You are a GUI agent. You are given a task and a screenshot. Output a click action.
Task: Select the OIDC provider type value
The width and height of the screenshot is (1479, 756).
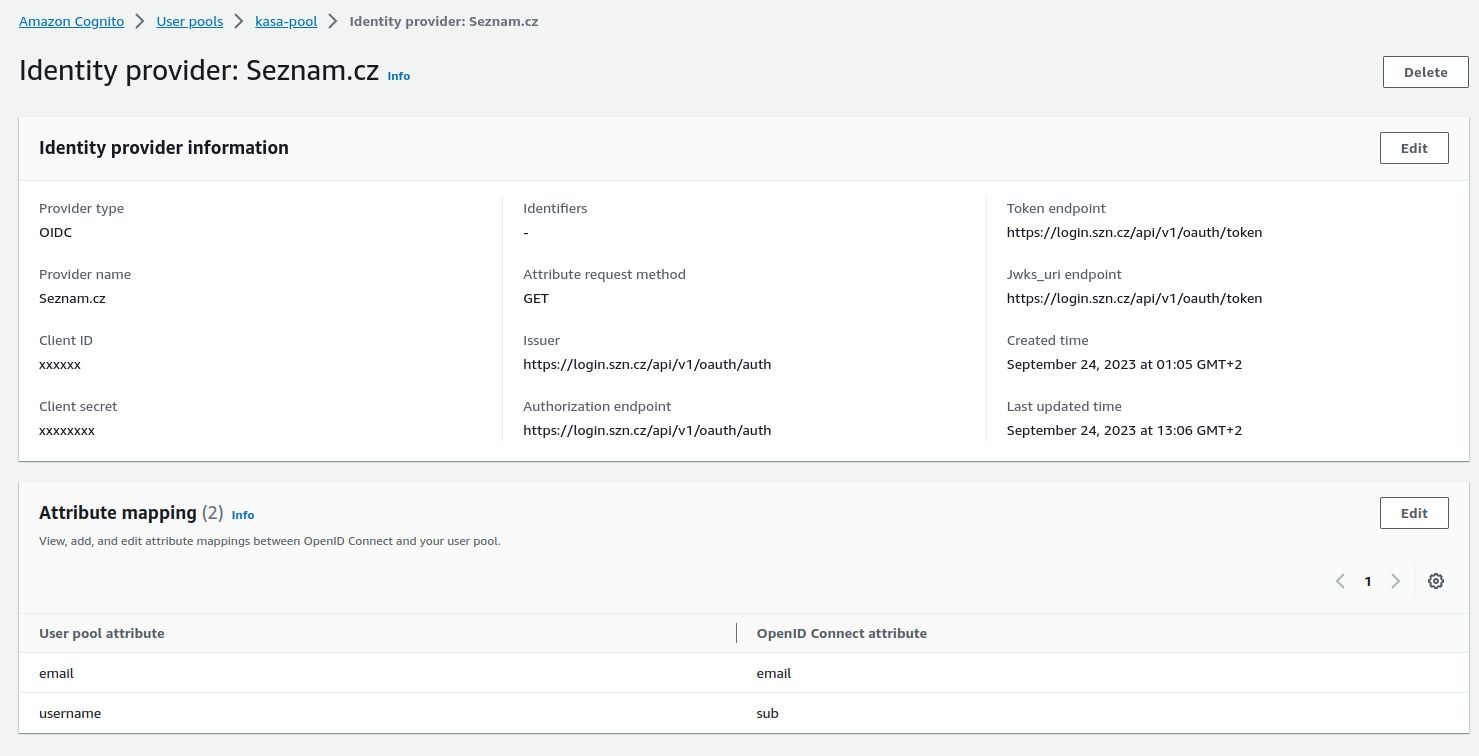pos(56,232)
